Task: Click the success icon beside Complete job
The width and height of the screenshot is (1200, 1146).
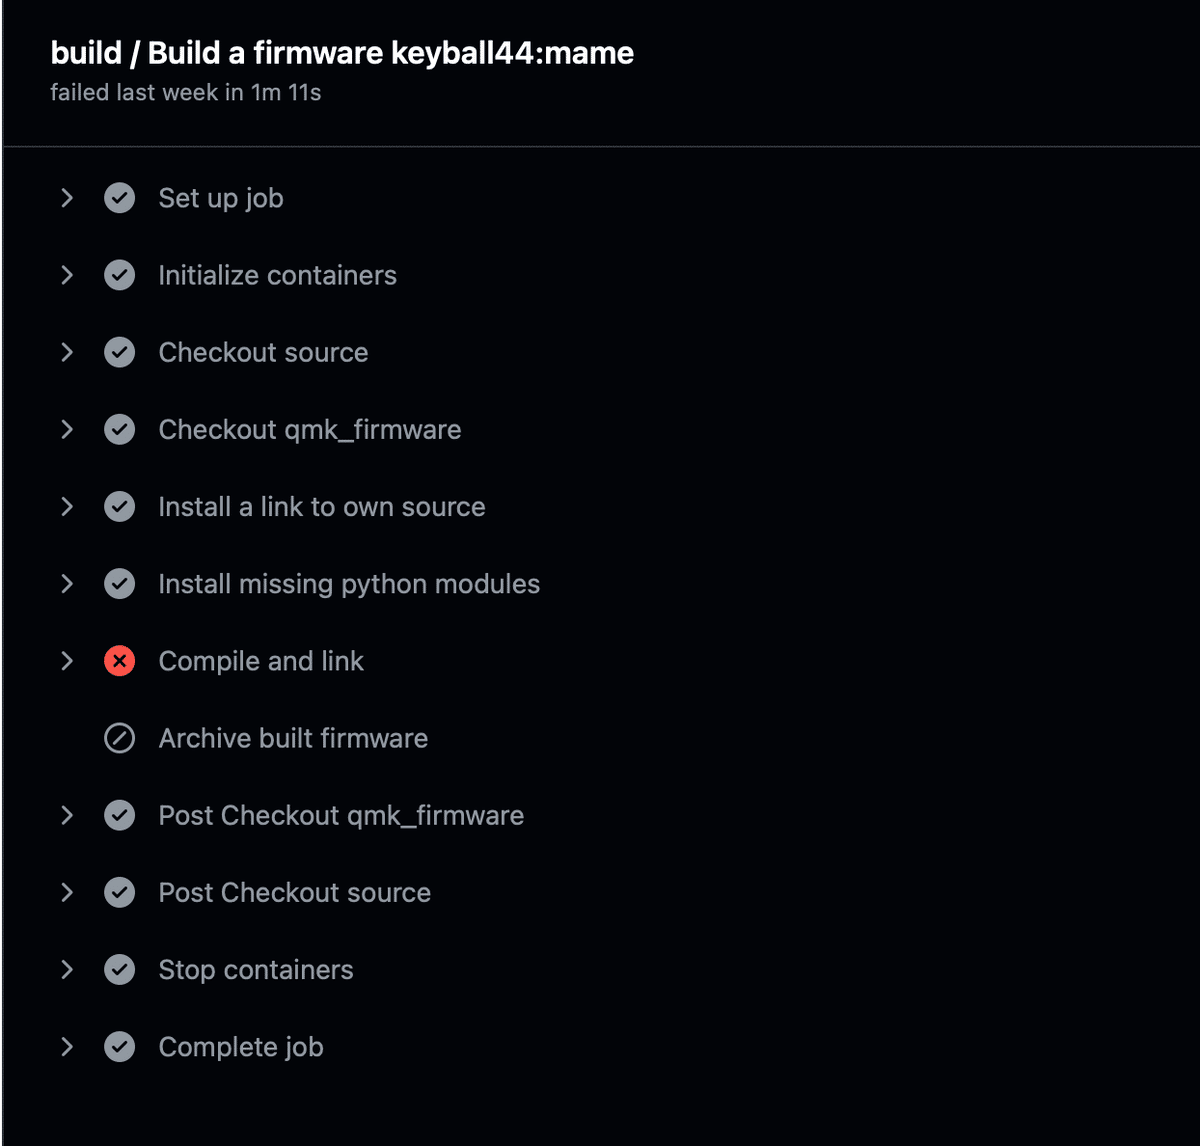Action: 120,1047
